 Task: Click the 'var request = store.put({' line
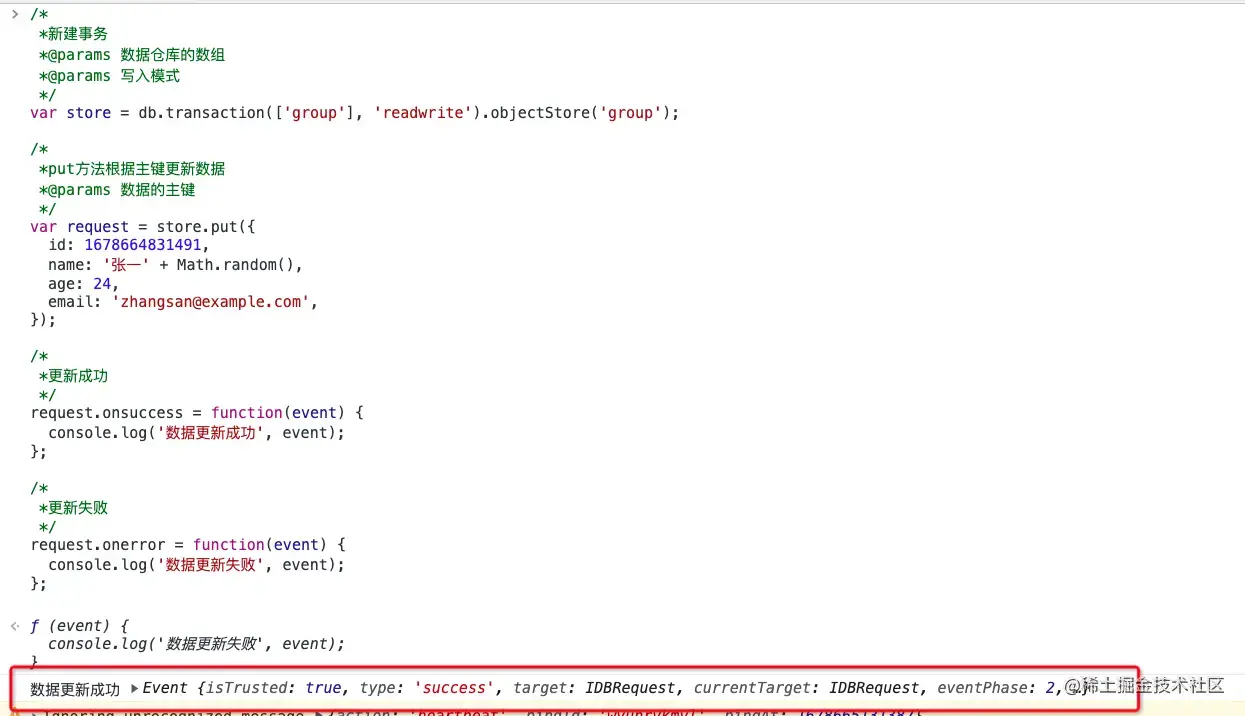143,227
